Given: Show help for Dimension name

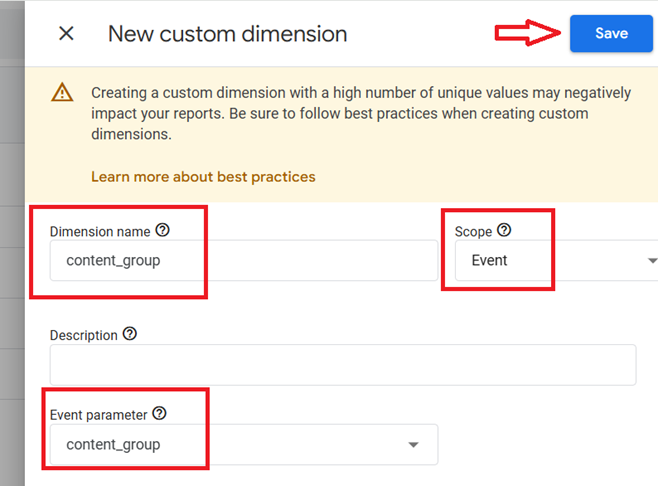Looking at the screenshot, I should [162, 230].
